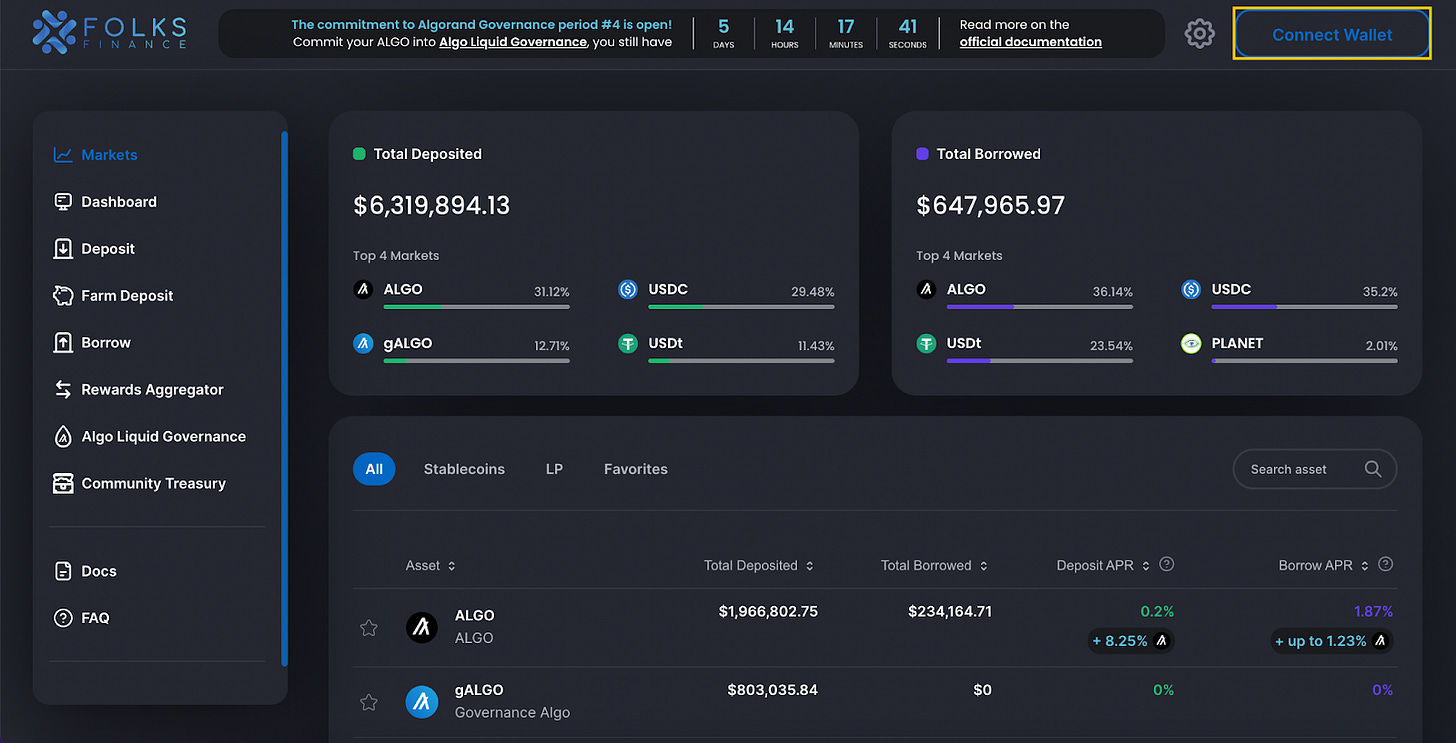Switch to Favorites tab
This screenshot has width=1456, height=743.
(x=636, y=469)
